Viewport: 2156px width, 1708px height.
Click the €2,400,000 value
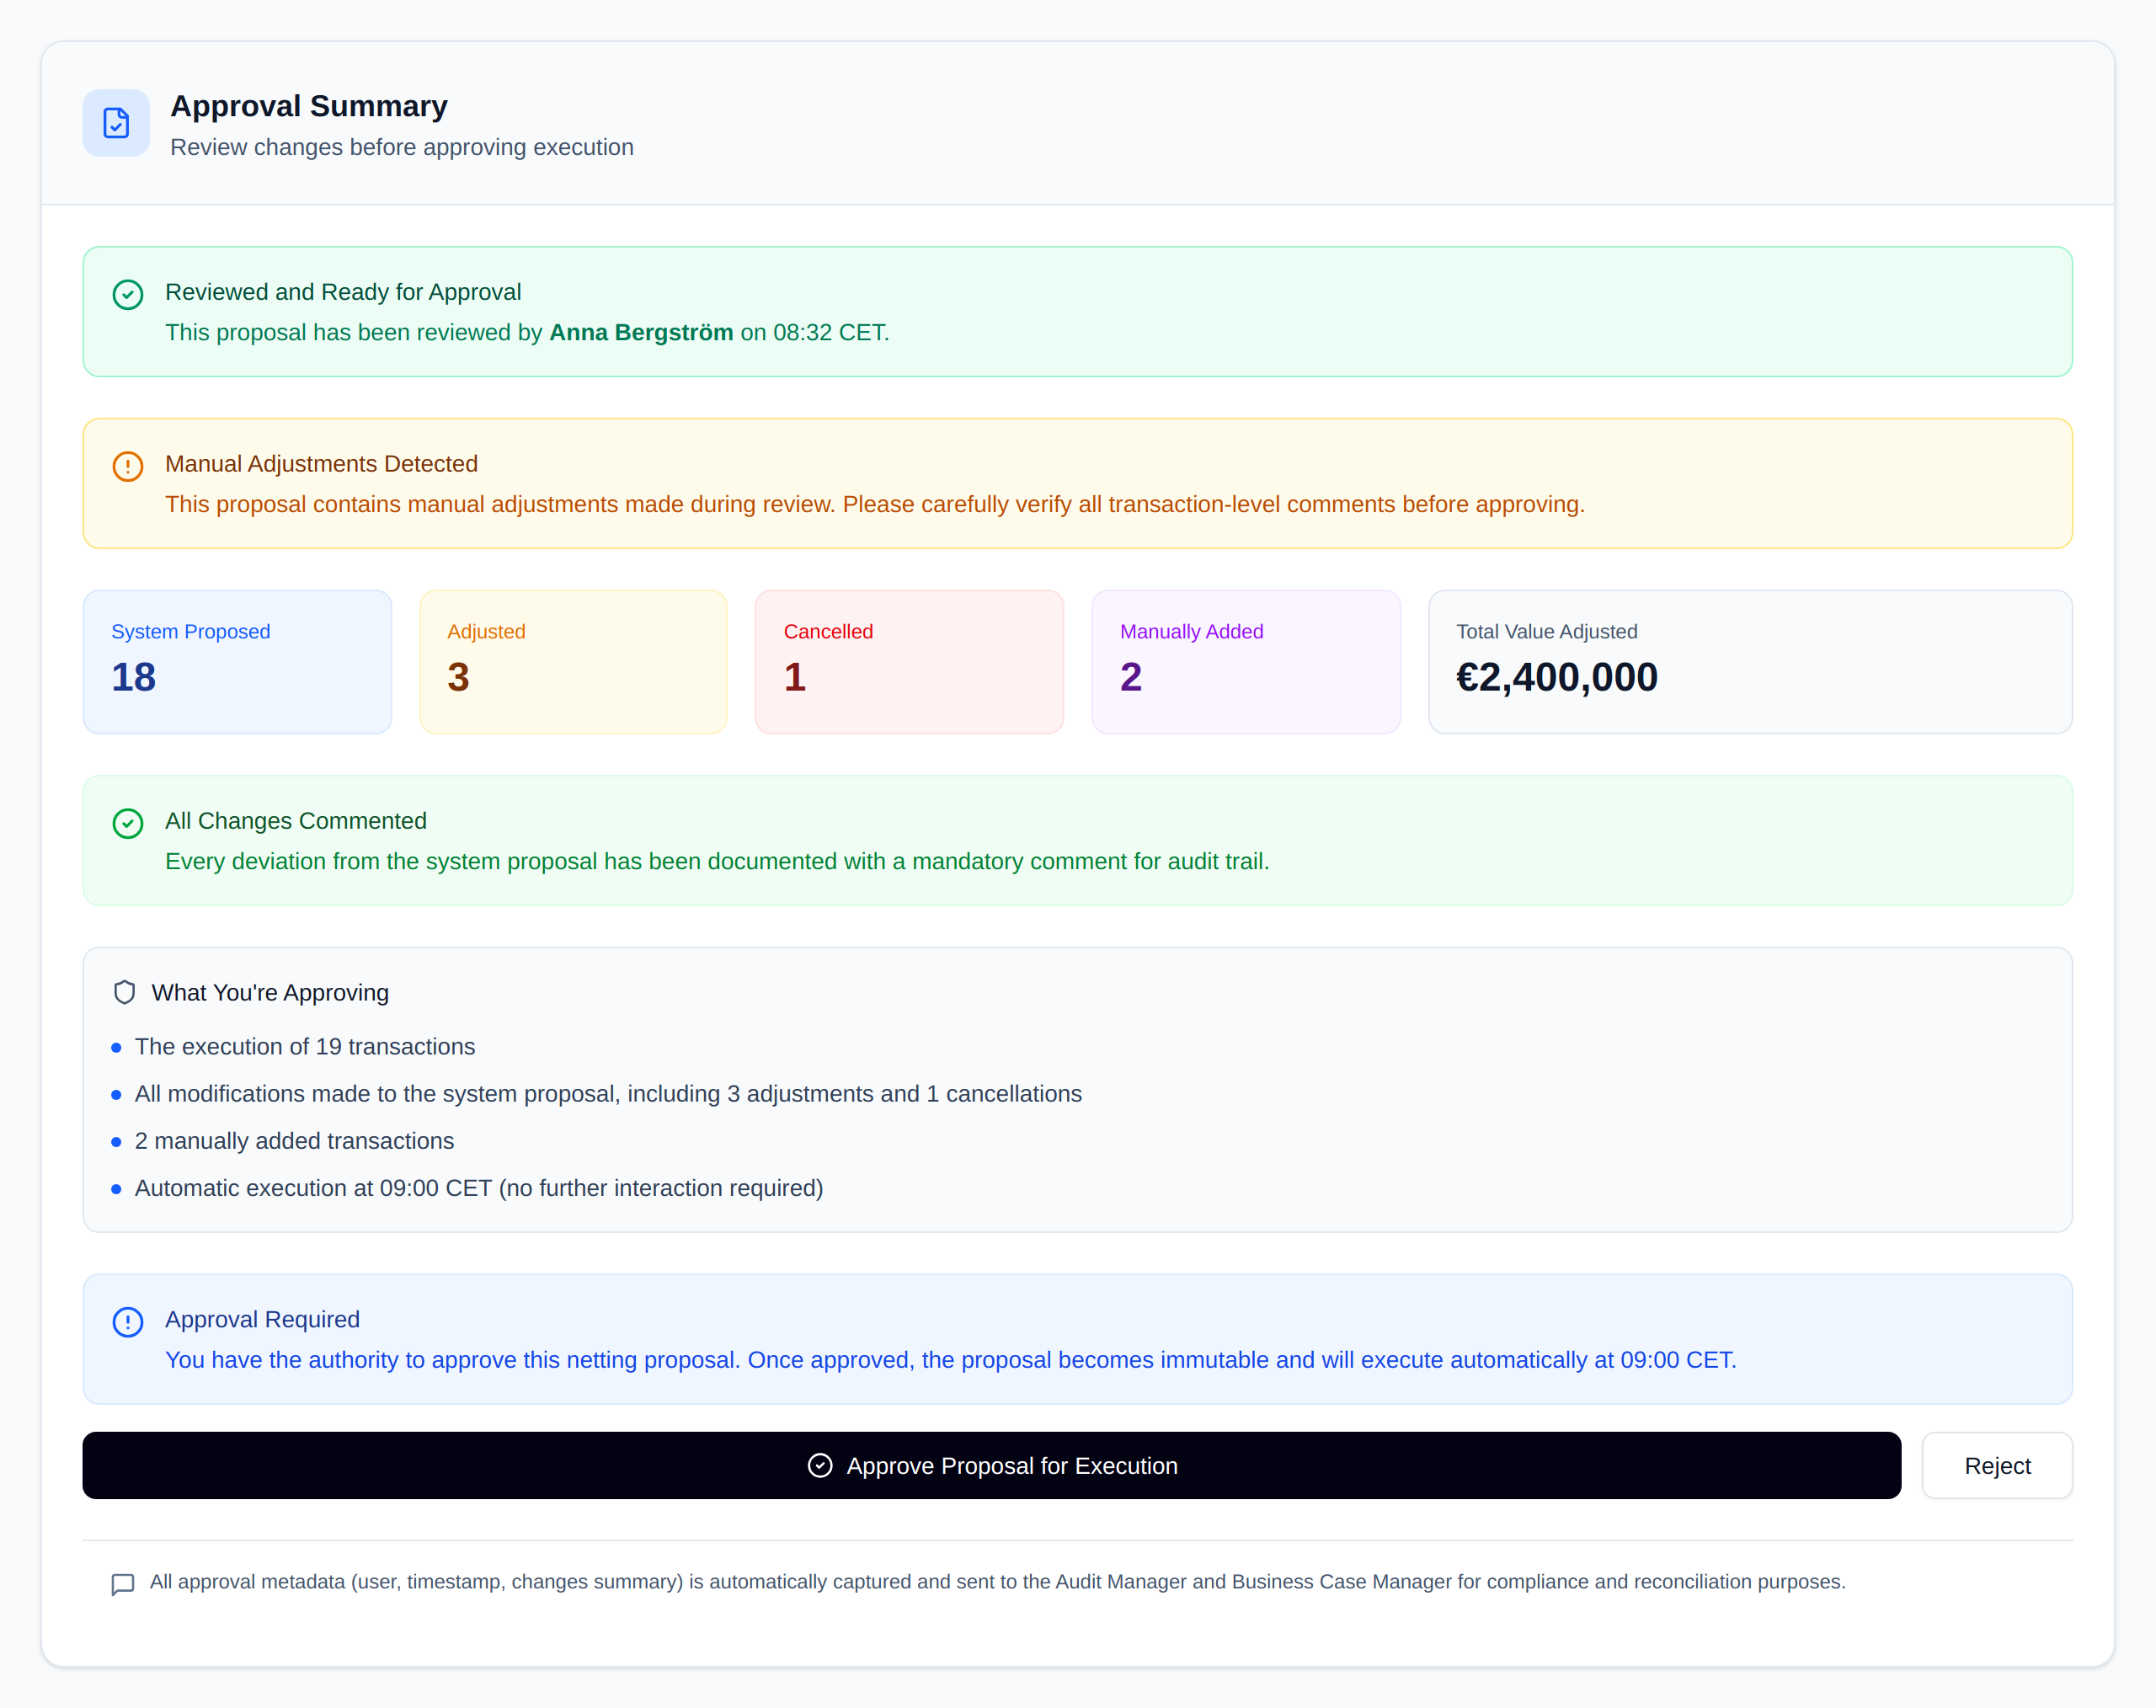[1557, 677]
